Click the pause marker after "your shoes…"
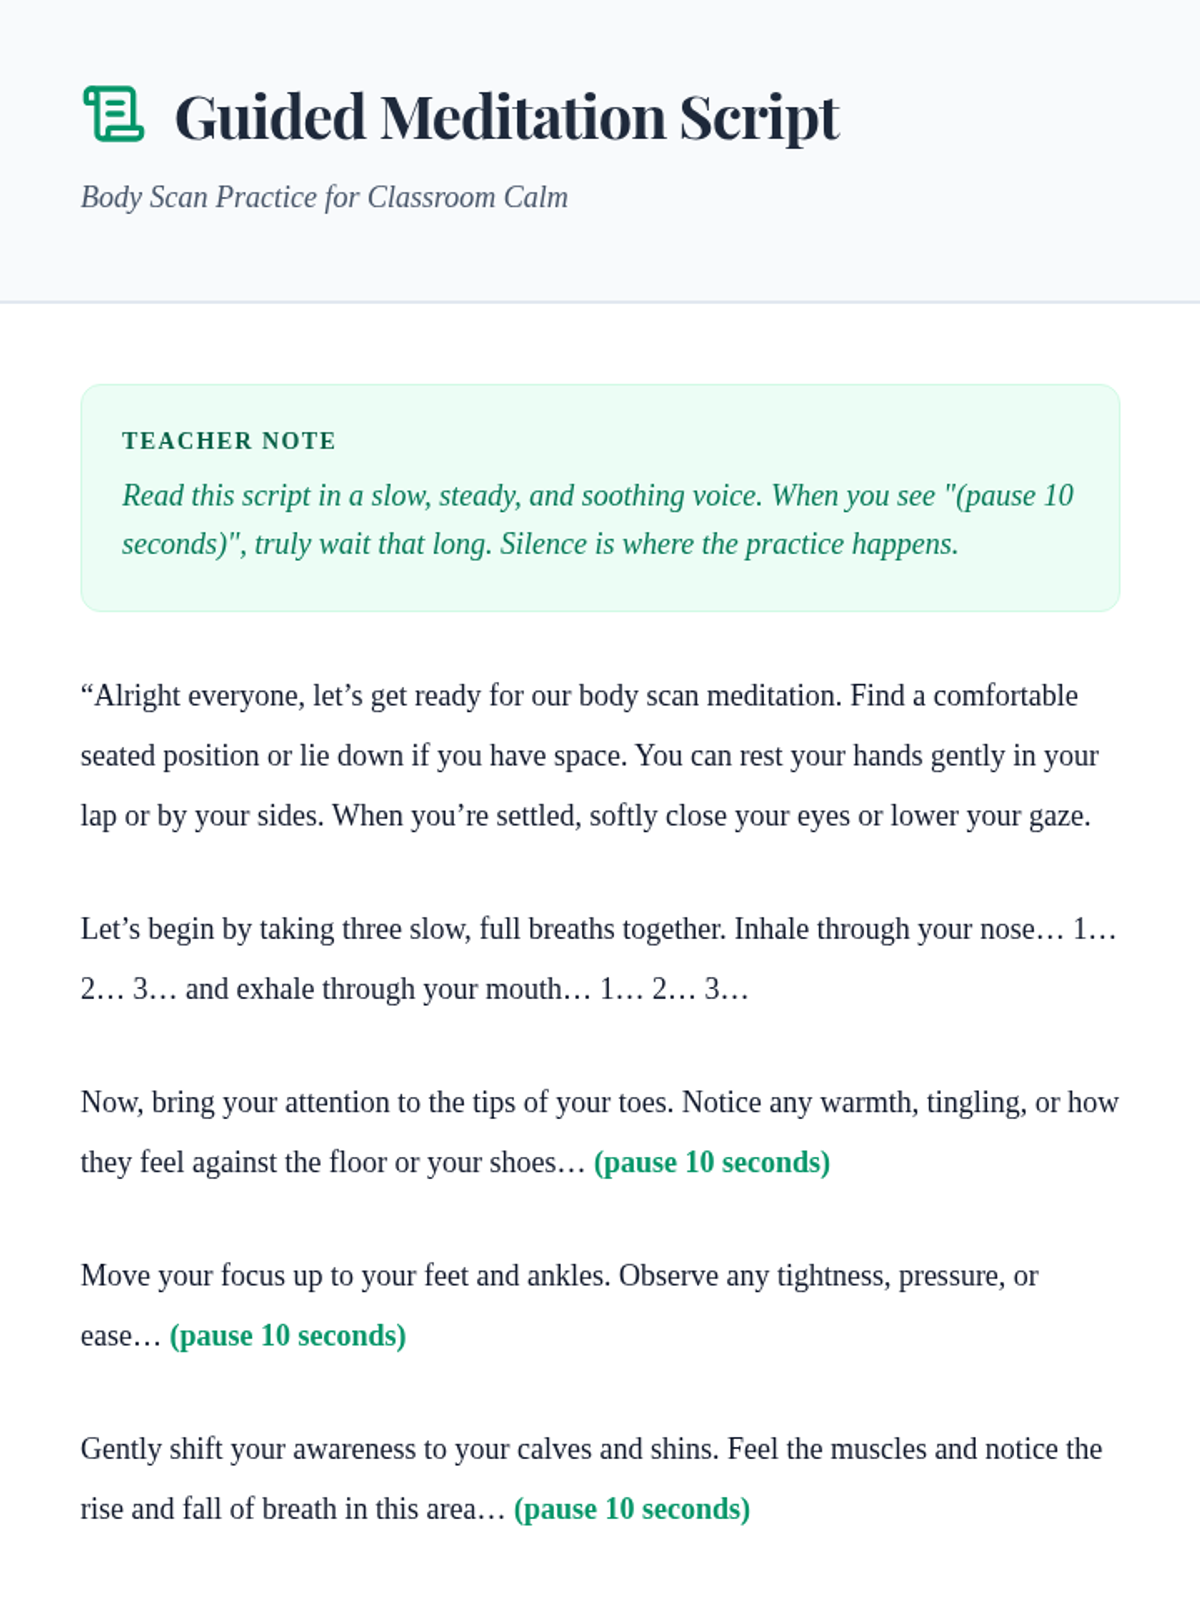1200x1600 pixels. coord(711,1163)
